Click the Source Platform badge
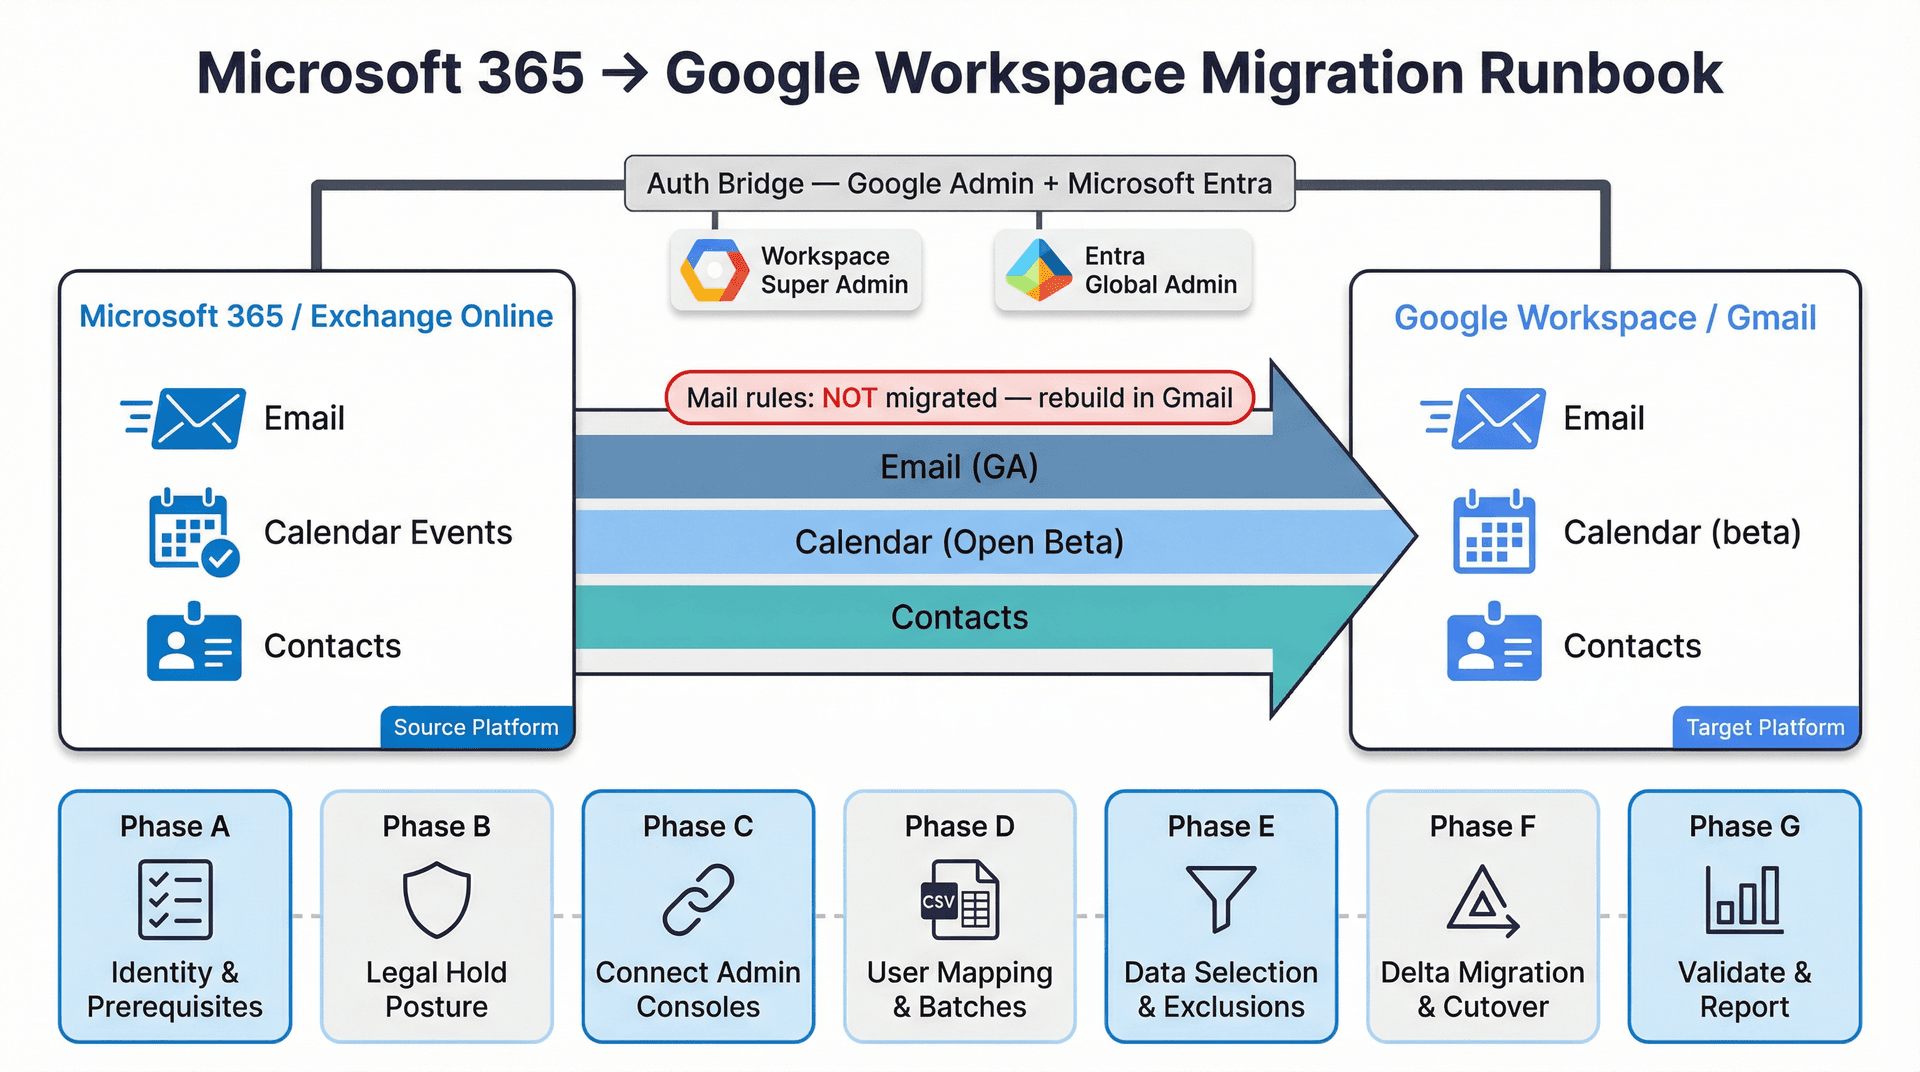This screenshot has height=1072, width=1920. point(476,727)
